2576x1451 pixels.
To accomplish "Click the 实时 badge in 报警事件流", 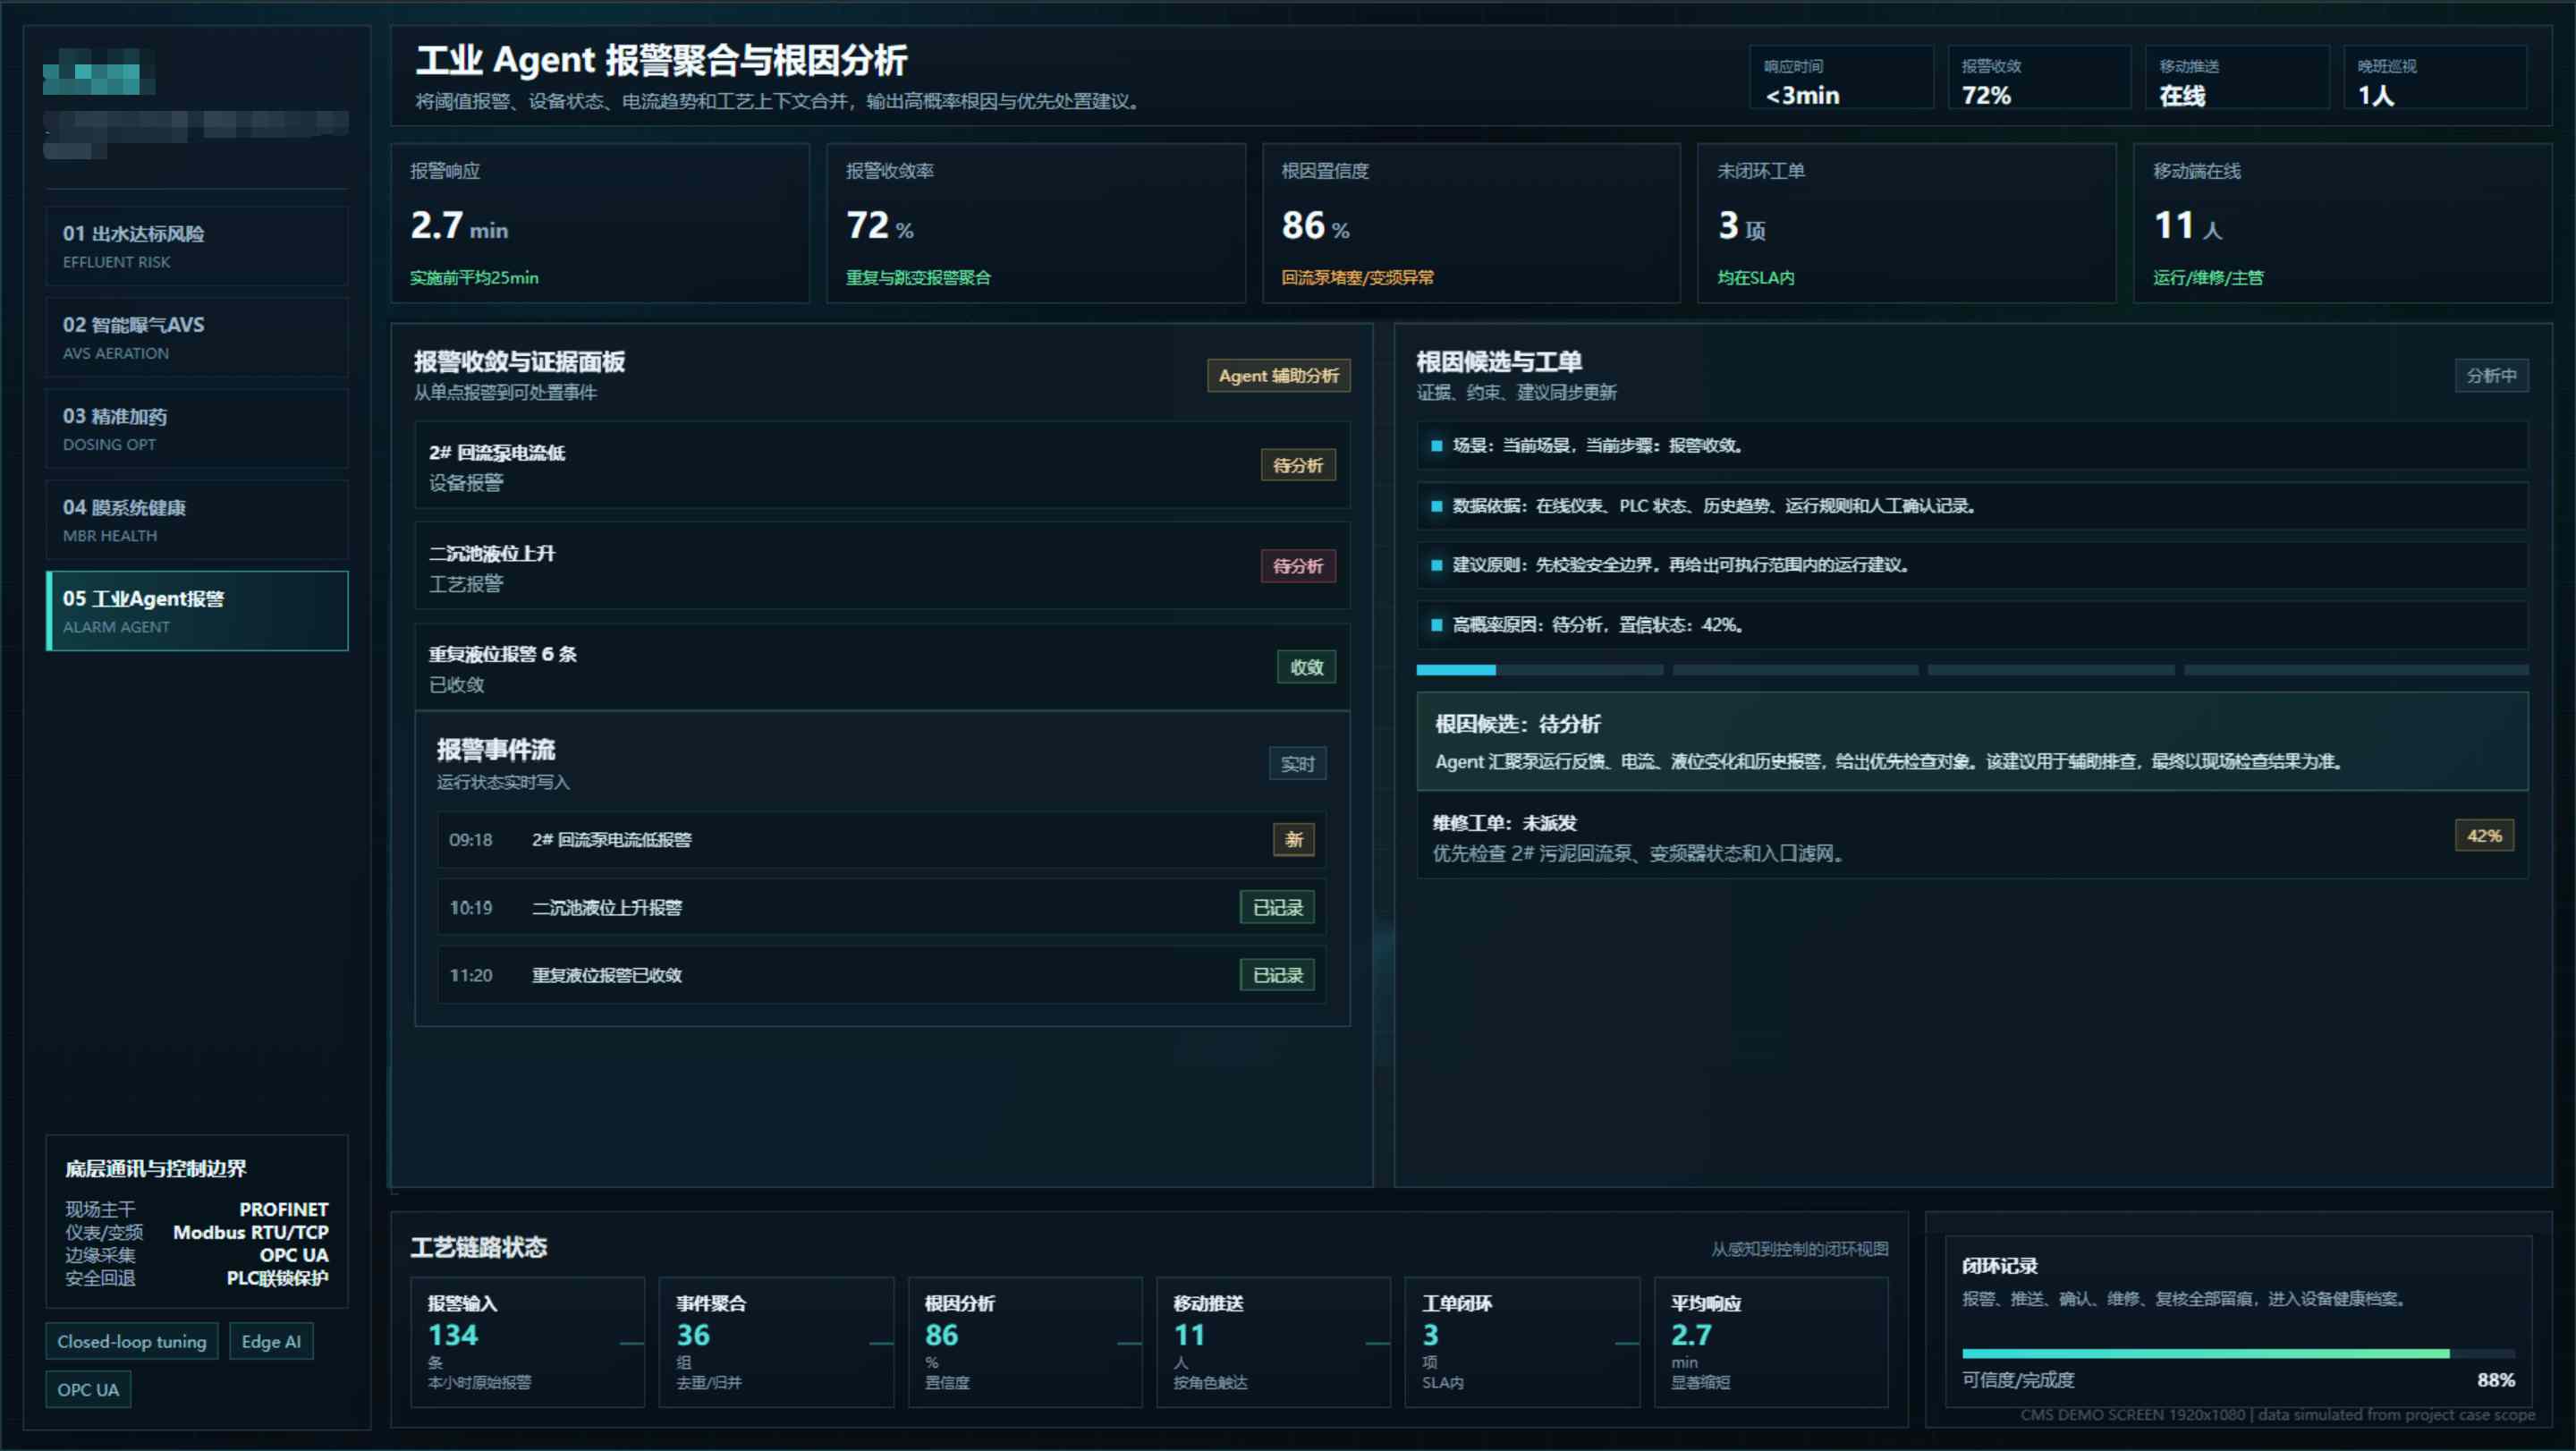I will pyautogui.click(x=1297, y=764).
